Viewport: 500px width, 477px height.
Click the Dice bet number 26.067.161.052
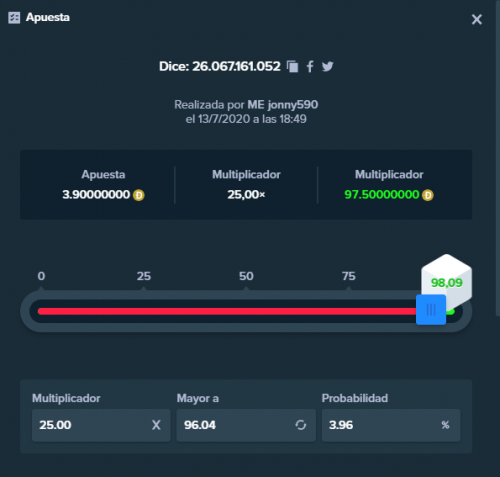[x=236, y=66]
